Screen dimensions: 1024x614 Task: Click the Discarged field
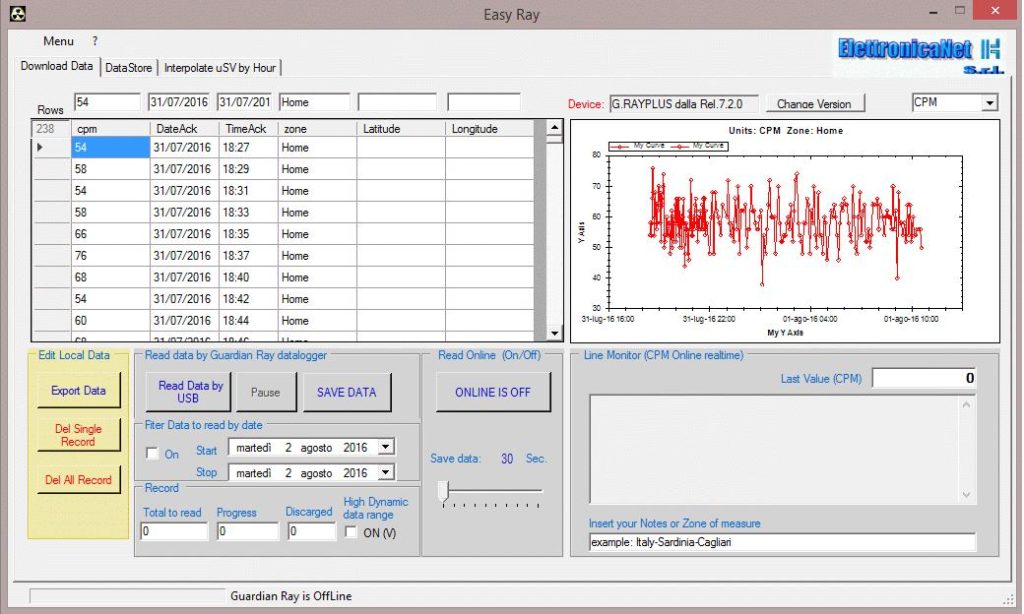pos(312,531)
